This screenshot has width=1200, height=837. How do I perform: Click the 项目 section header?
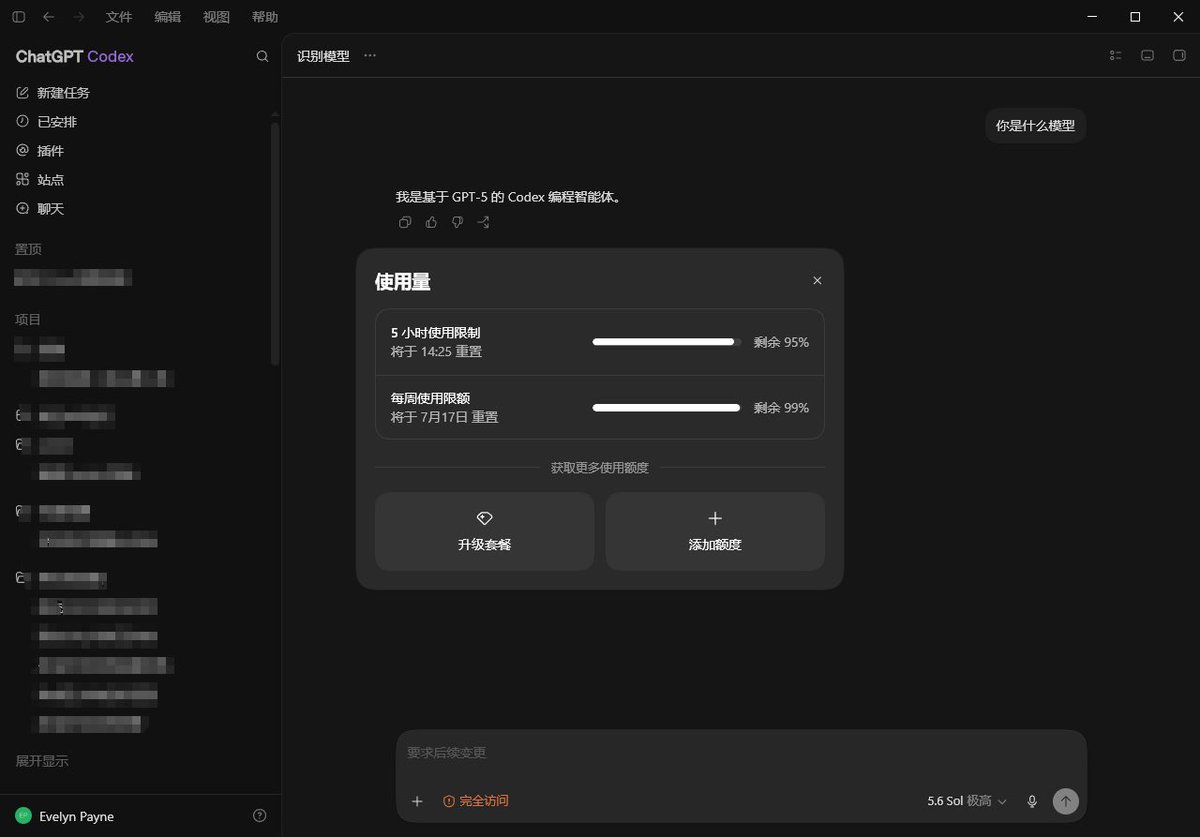29,319
